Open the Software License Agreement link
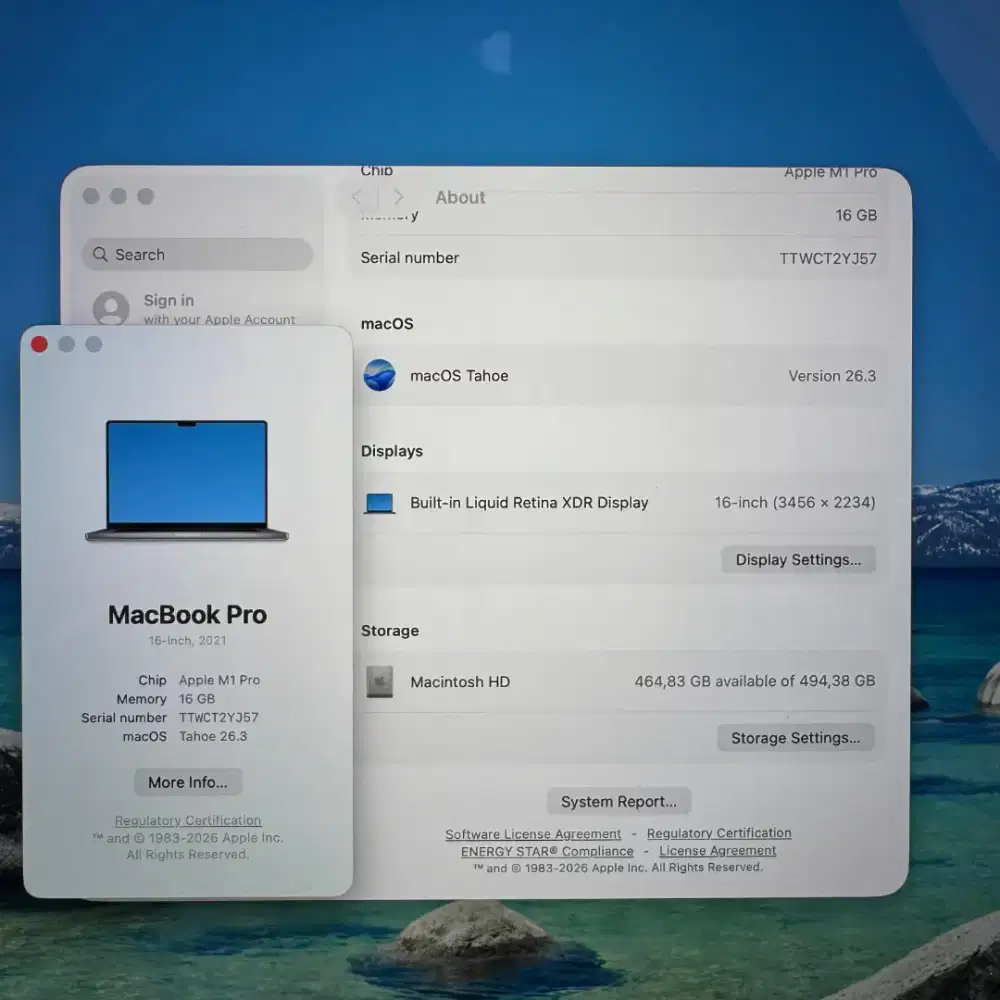 click(x=533, y=834)
